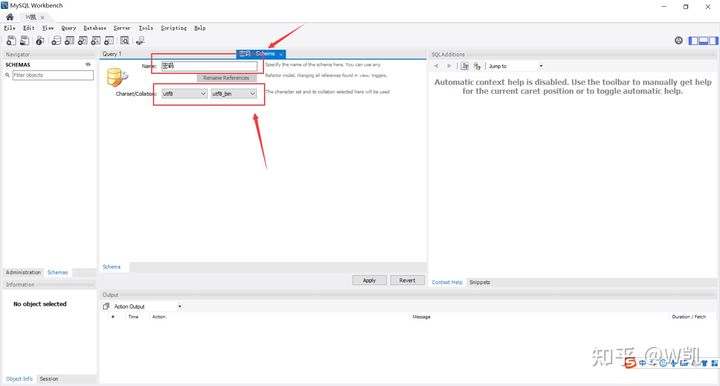The width and height of the screenshot is (720, 386).
Task: Click the open SQL script icon
Action: (24, 41)
